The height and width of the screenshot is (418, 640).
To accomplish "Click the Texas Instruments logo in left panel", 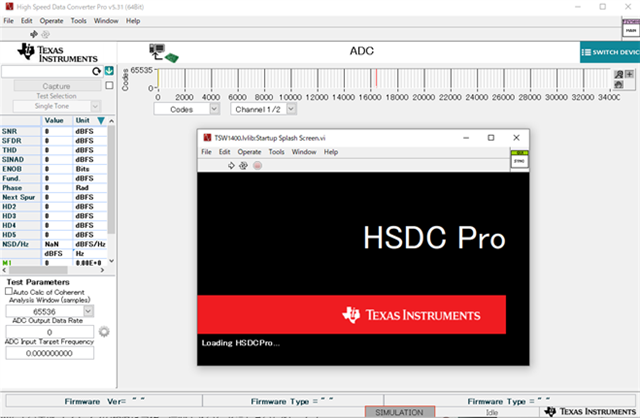I will tap(57, 53).
